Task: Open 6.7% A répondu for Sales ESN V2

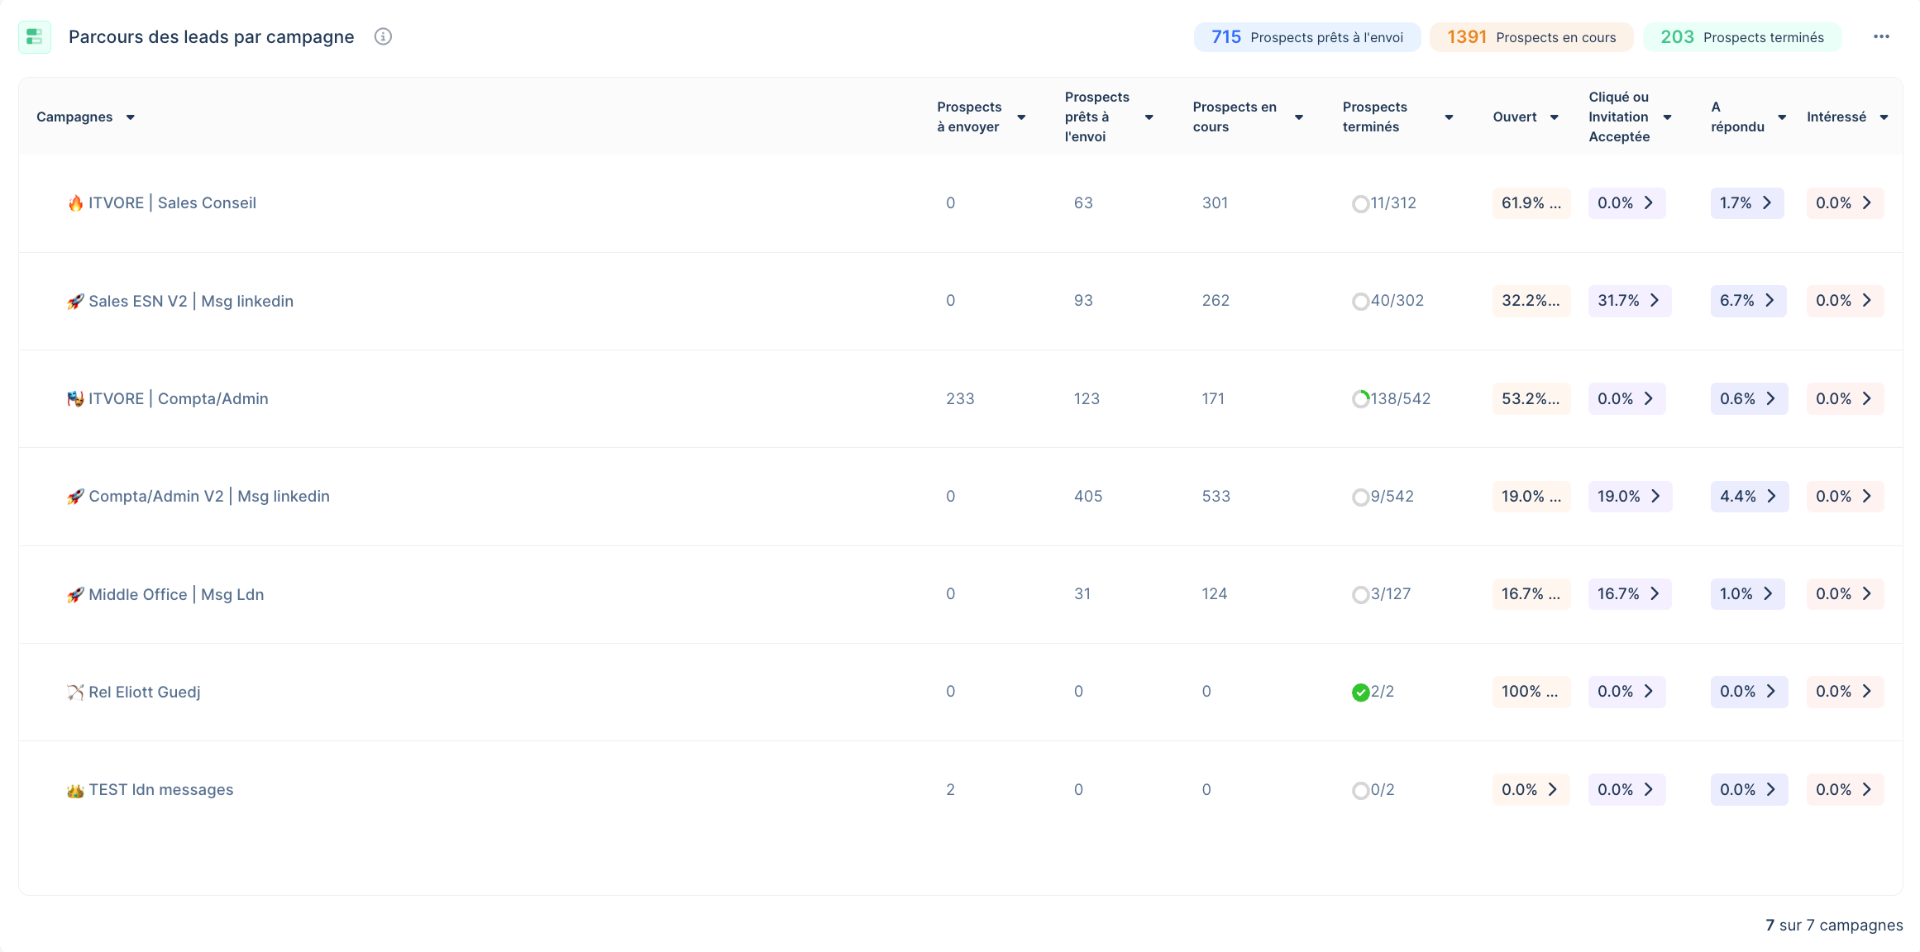Action: point(1748,301)
